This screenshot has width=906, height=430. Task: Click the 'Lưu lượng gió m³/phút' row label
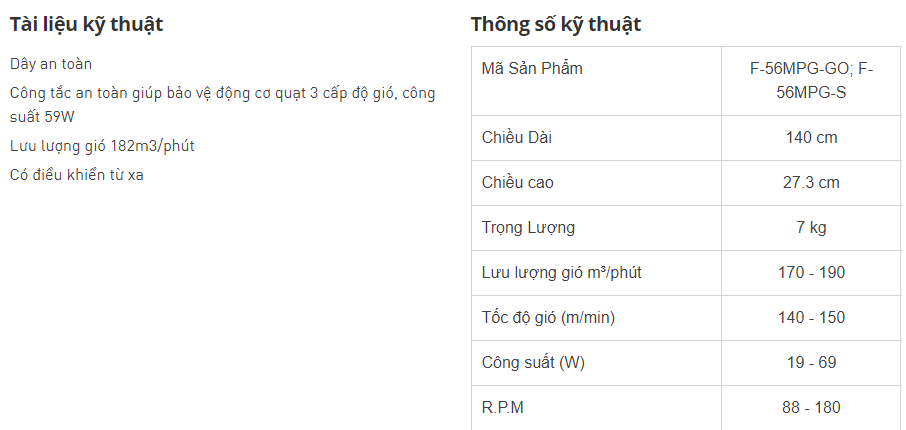click(562, 272)
